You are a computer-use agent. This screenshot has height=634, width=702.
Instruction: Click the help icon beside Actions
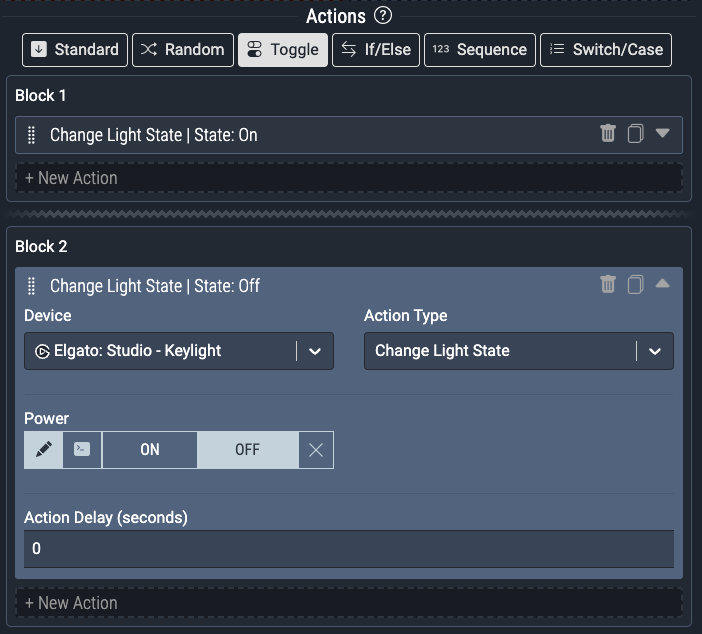[382, 16]
